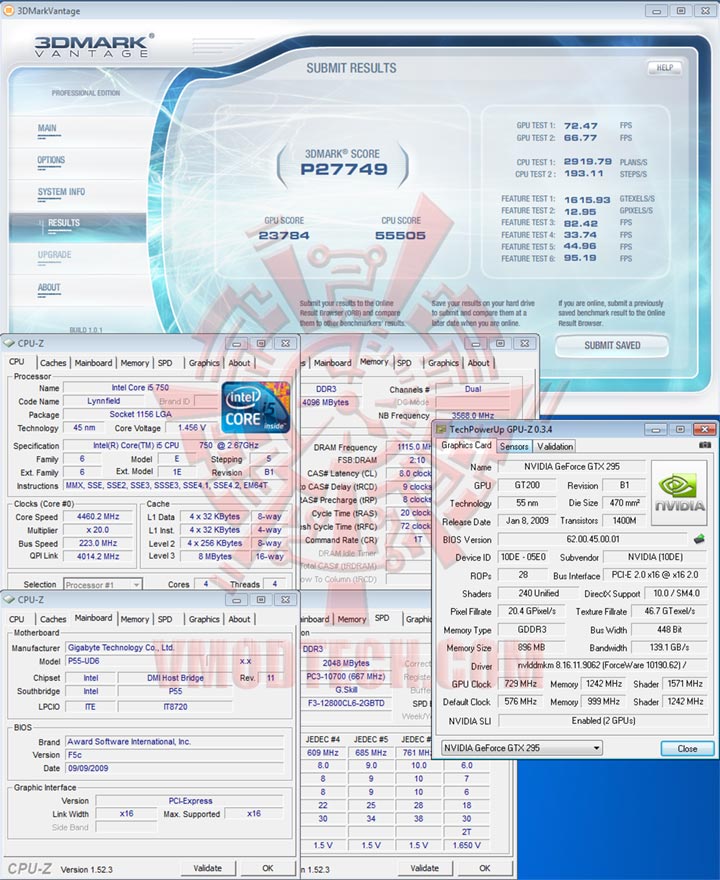Open the HELP button in 3DMark Vantage
The image size is (720, 880).
[665, 68]
